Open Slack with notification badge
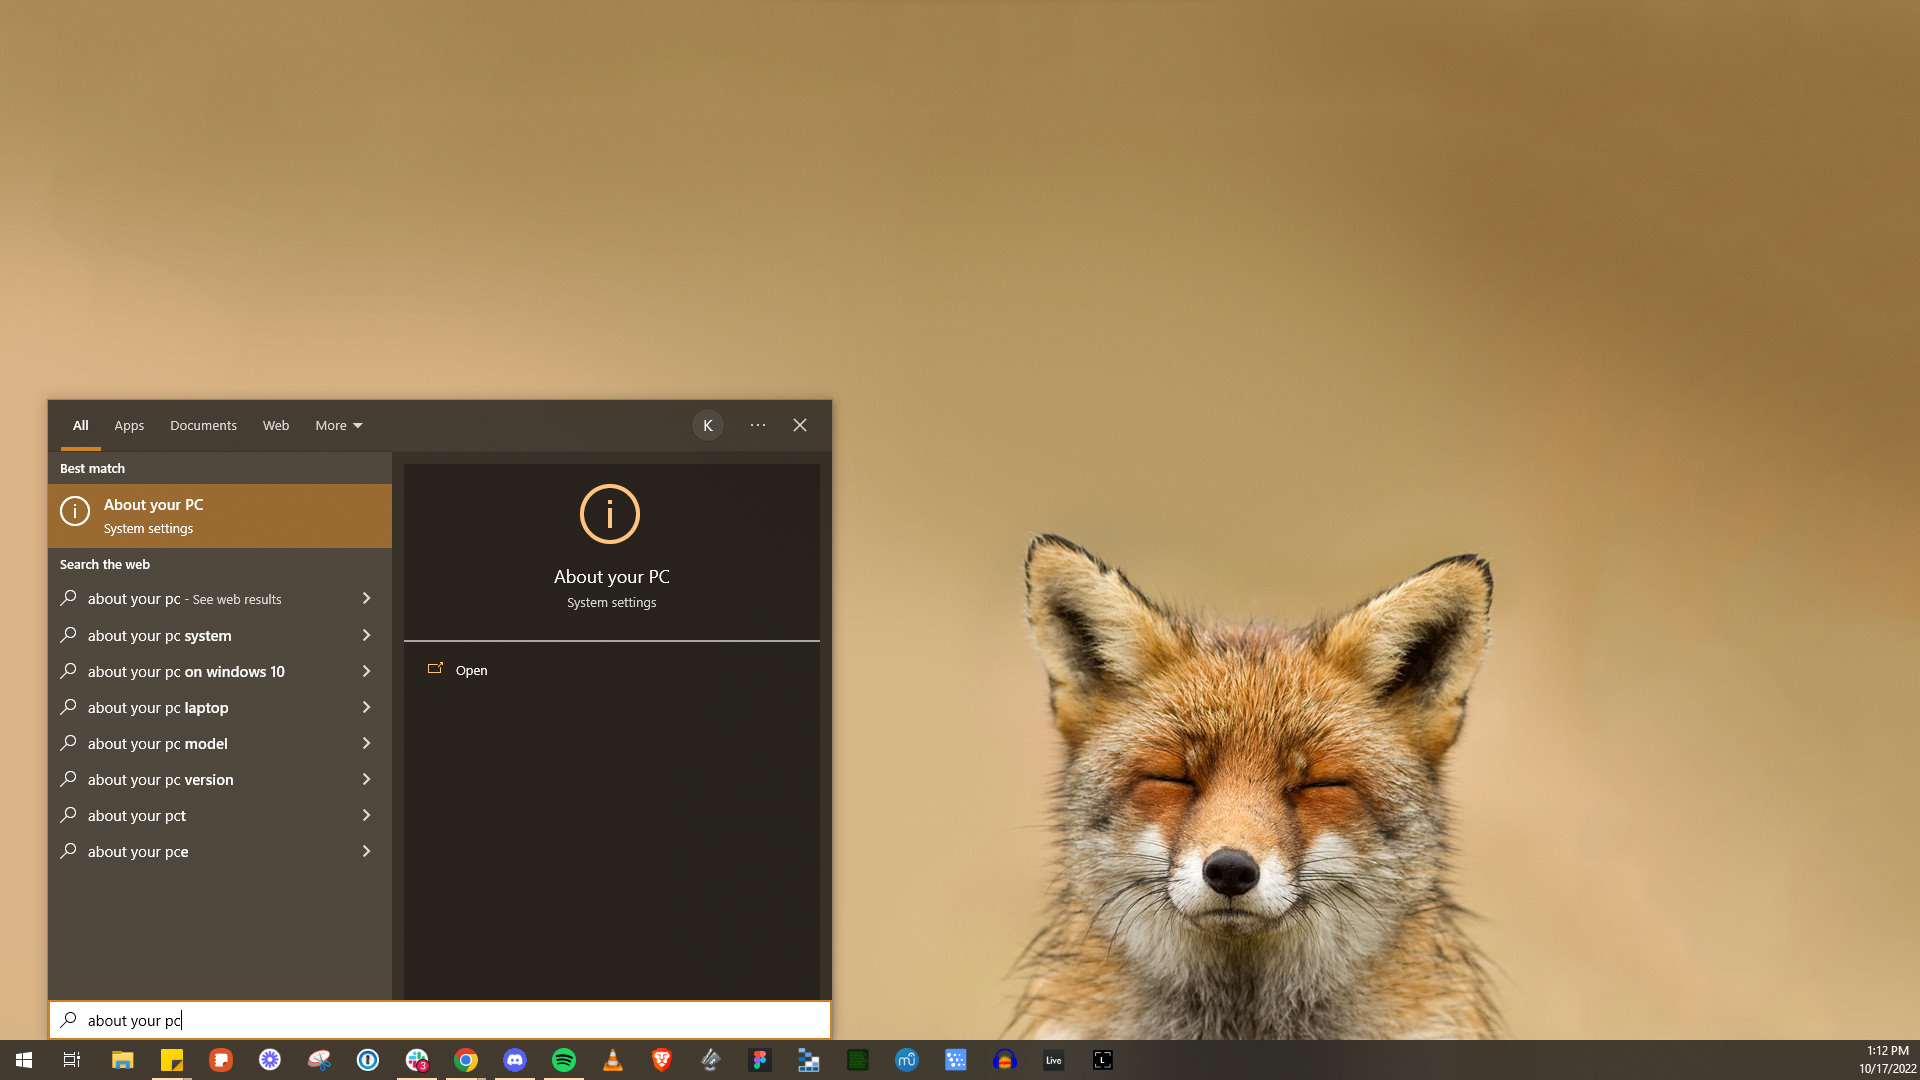 417,1060
